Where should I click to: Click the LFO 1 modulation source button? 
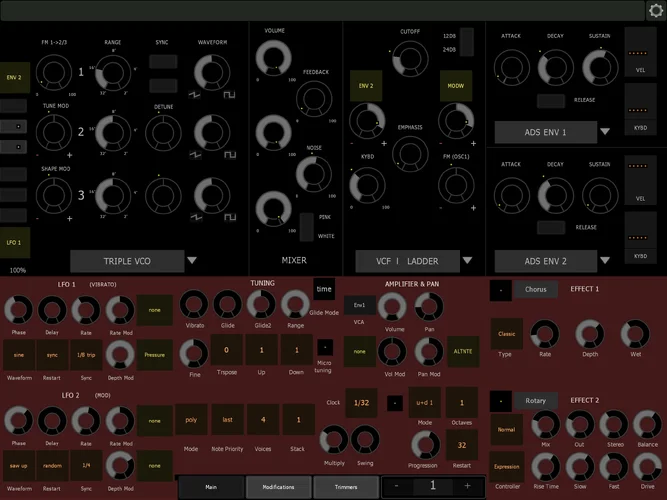pos(16,244)
